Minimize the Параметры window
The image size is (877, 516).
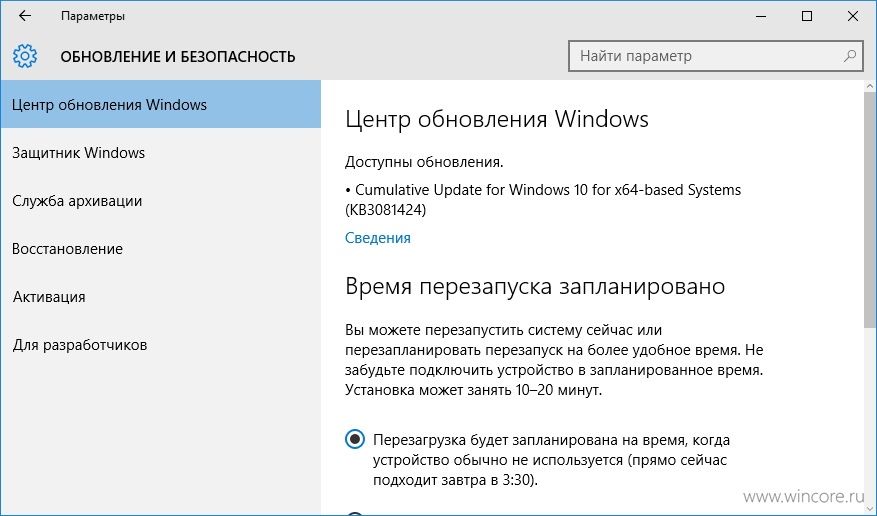[761, 16]
